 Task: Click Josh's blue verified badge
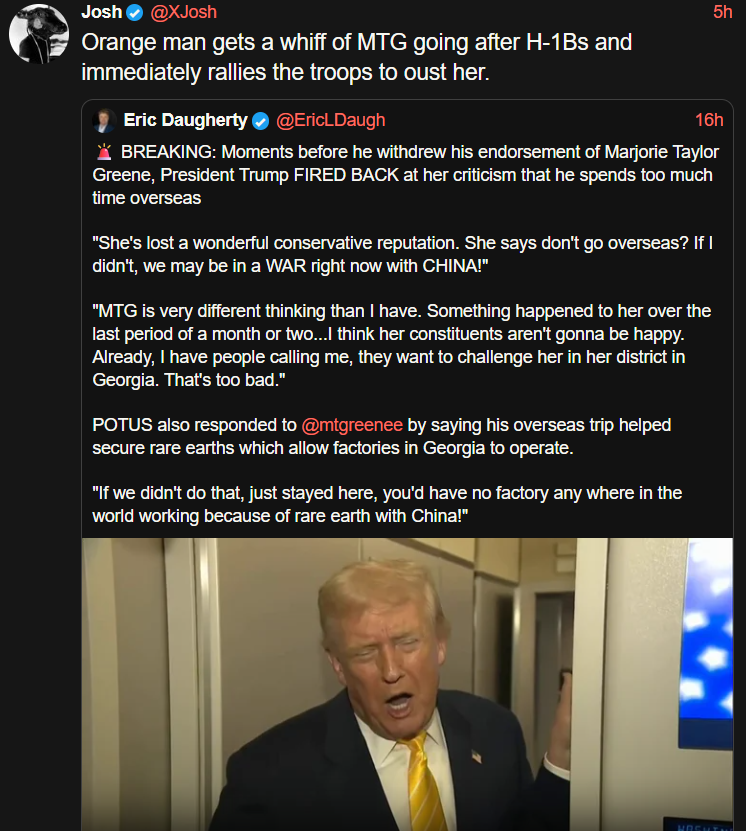[x=135, y=12]
